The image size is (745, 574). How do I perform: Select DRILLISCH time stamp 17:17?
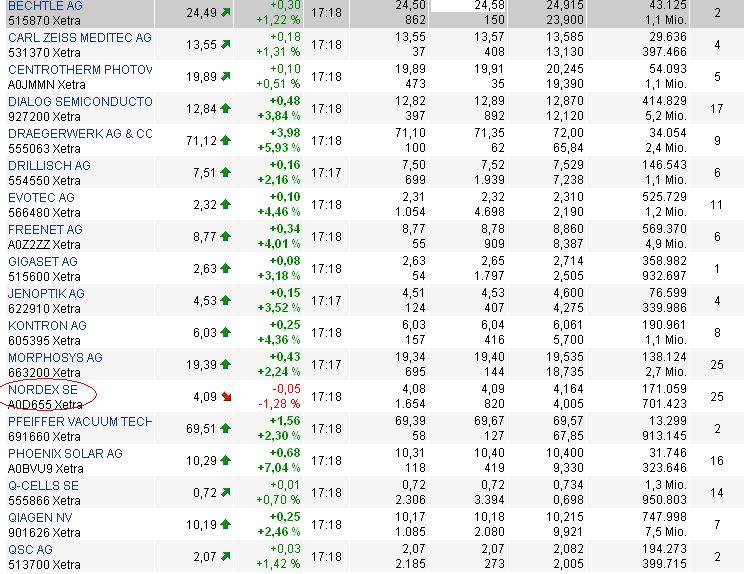click(326, 172)
